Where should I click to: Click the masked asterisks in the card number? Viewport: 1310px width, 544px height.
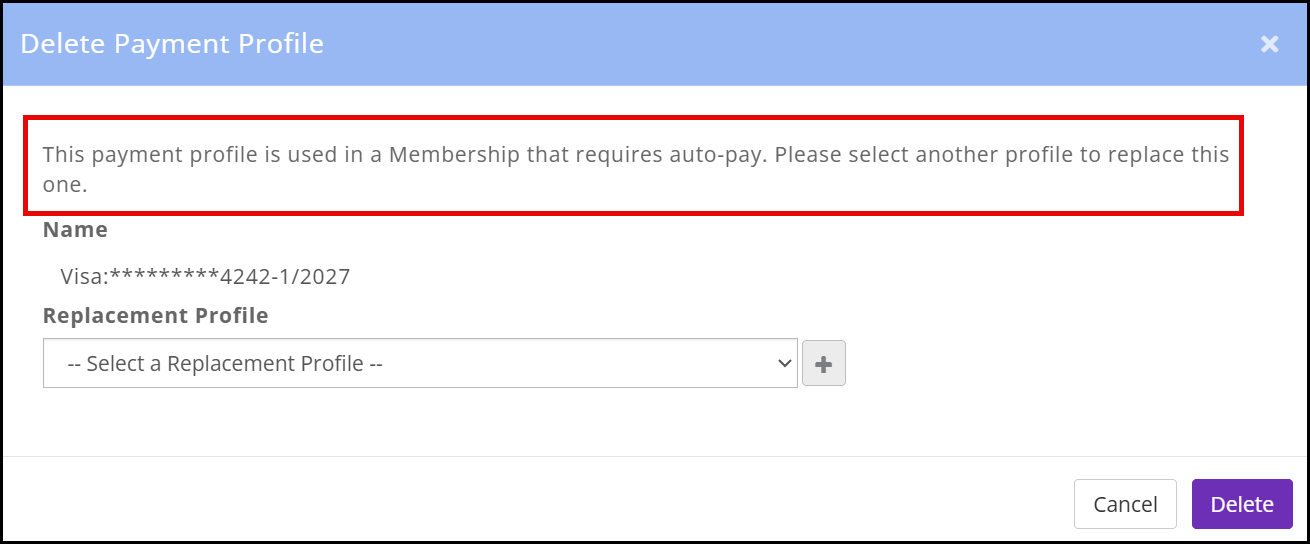[x=164, y=275]
